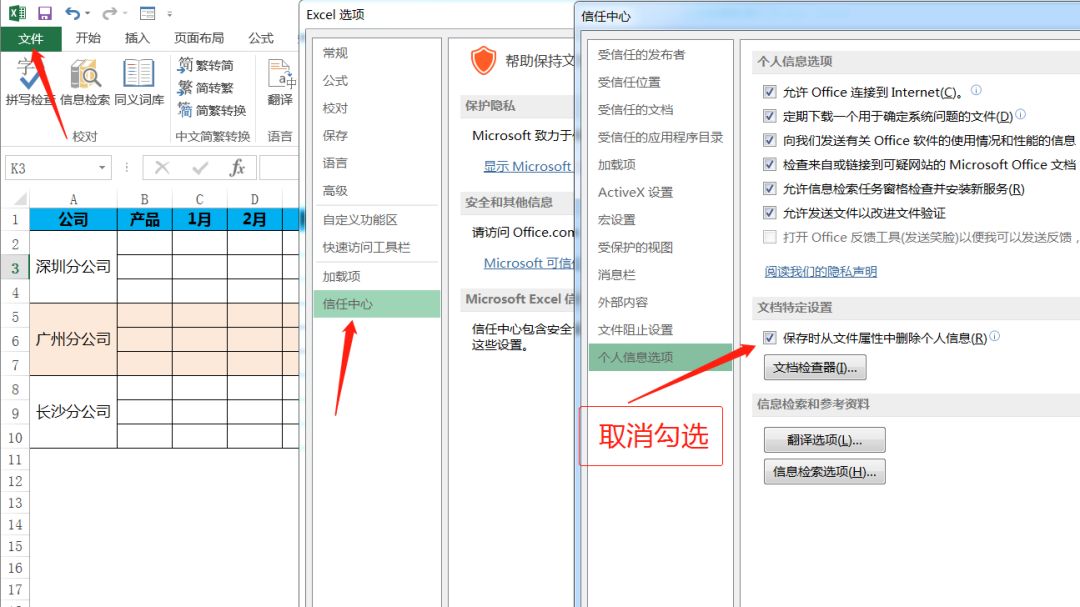Toggle 定期下载一个用于确定系统问题的文件 checkbox
The height and width of the screenshot is (607, 1080).
(x=769, y=116)
